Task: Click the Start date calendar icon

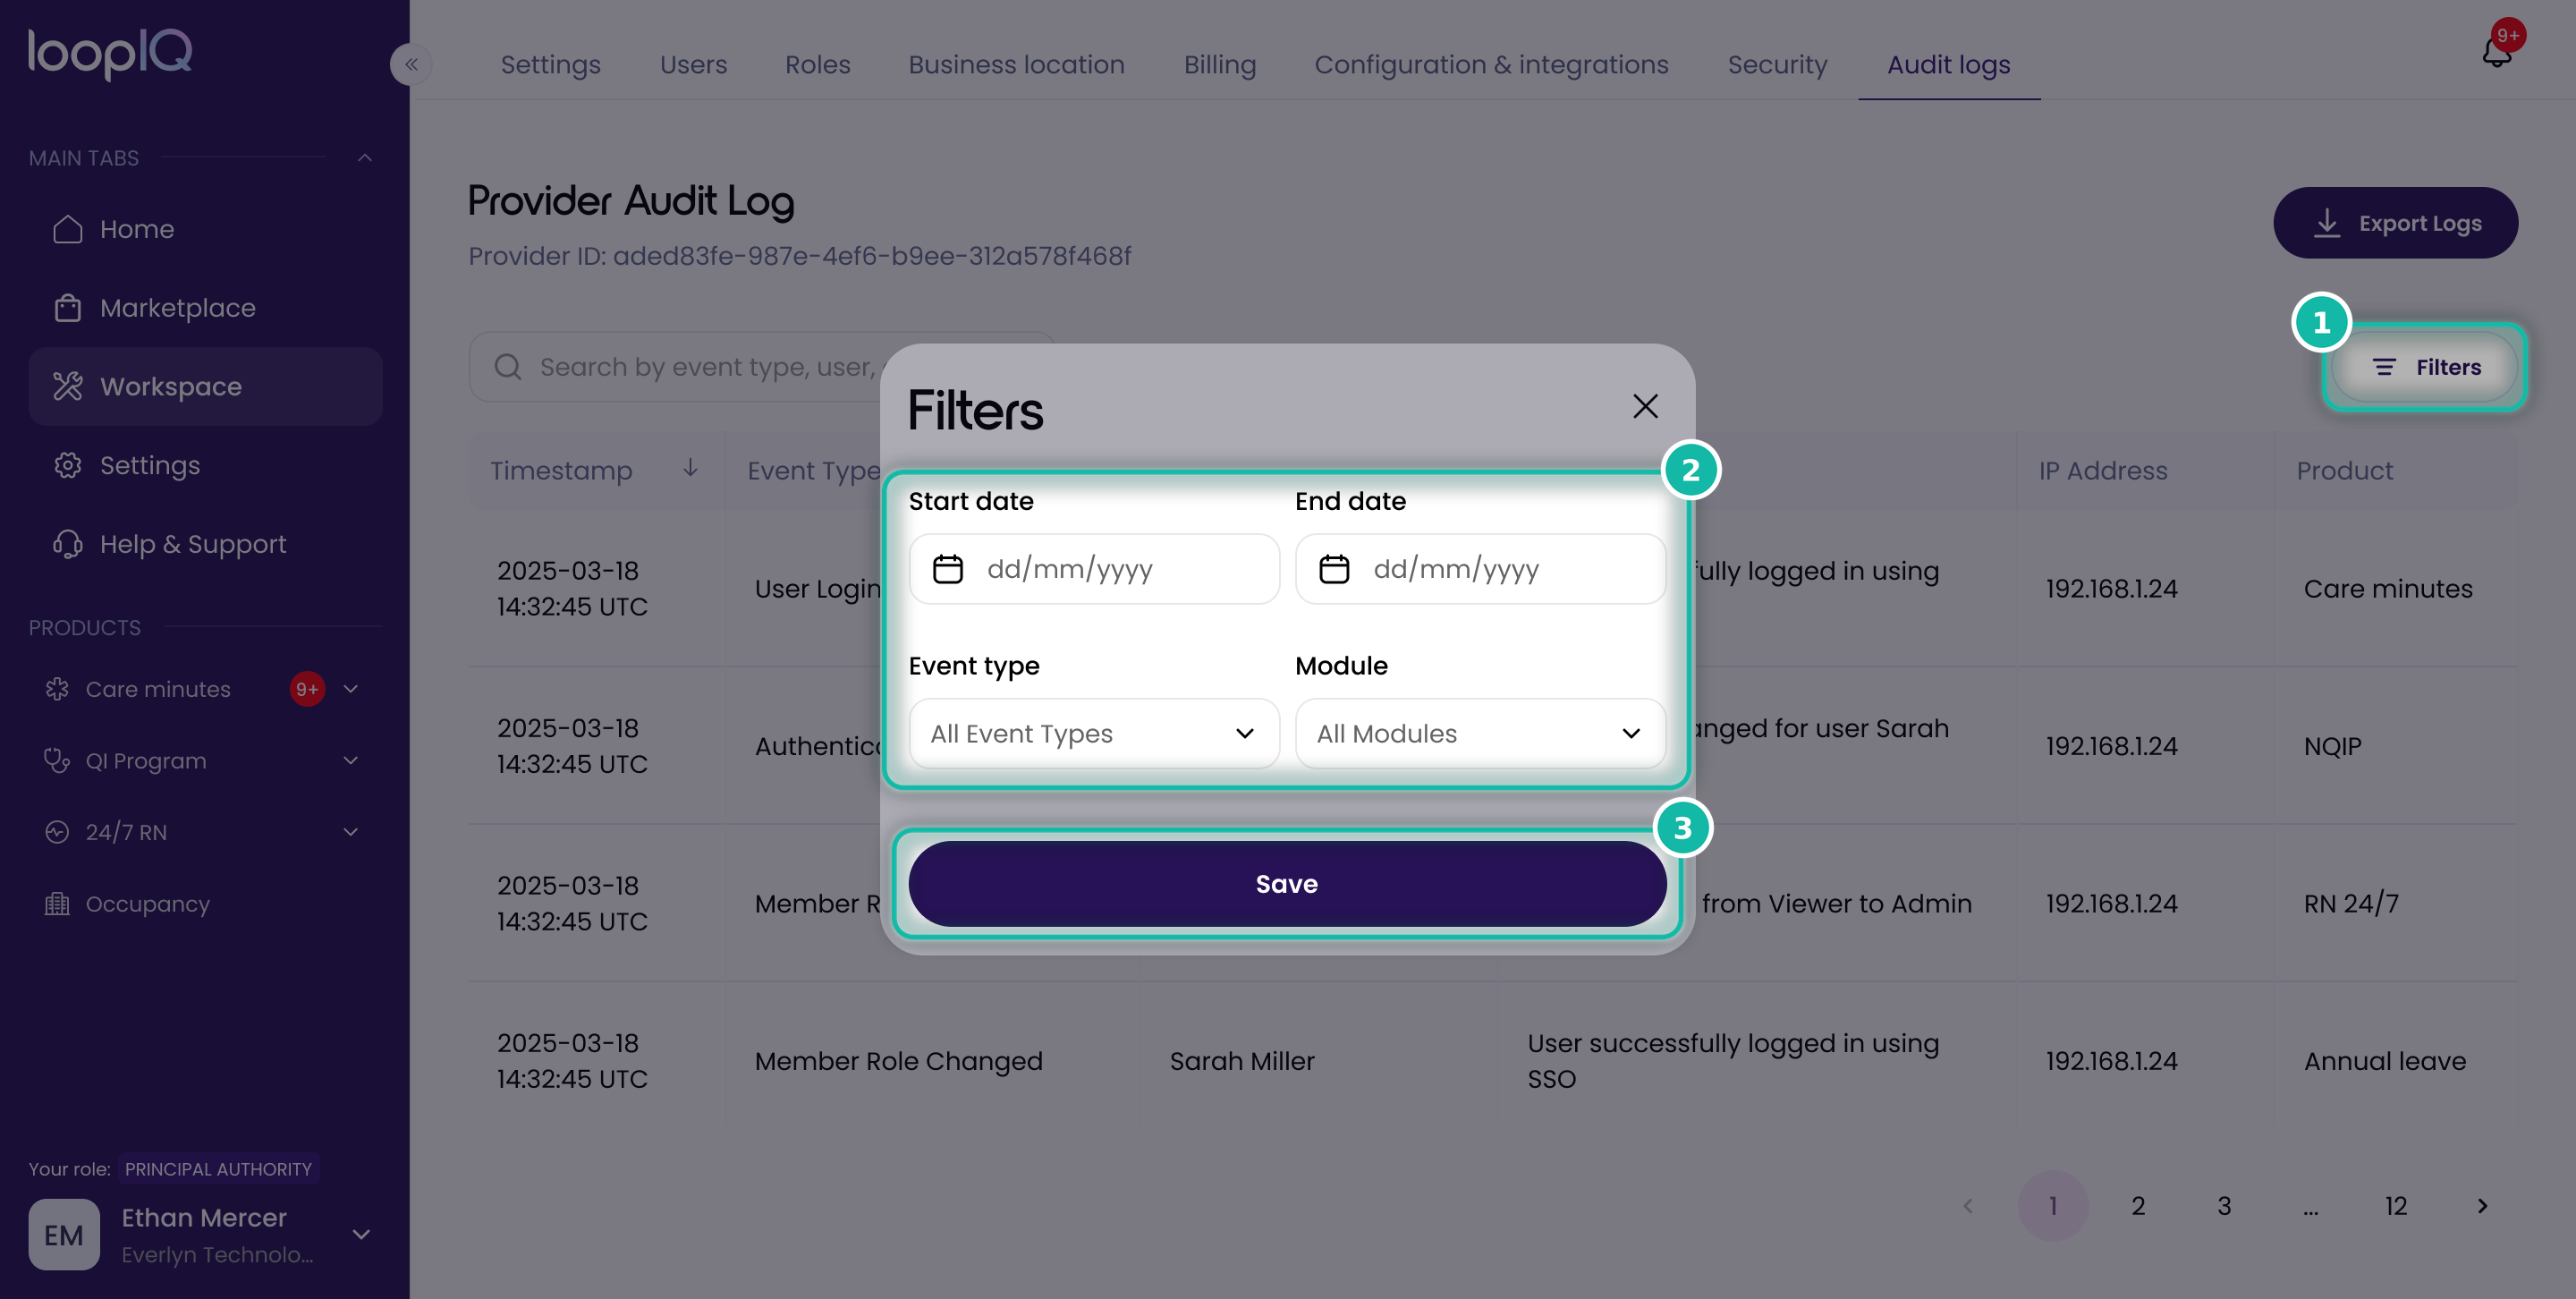Action: (947, 569)
